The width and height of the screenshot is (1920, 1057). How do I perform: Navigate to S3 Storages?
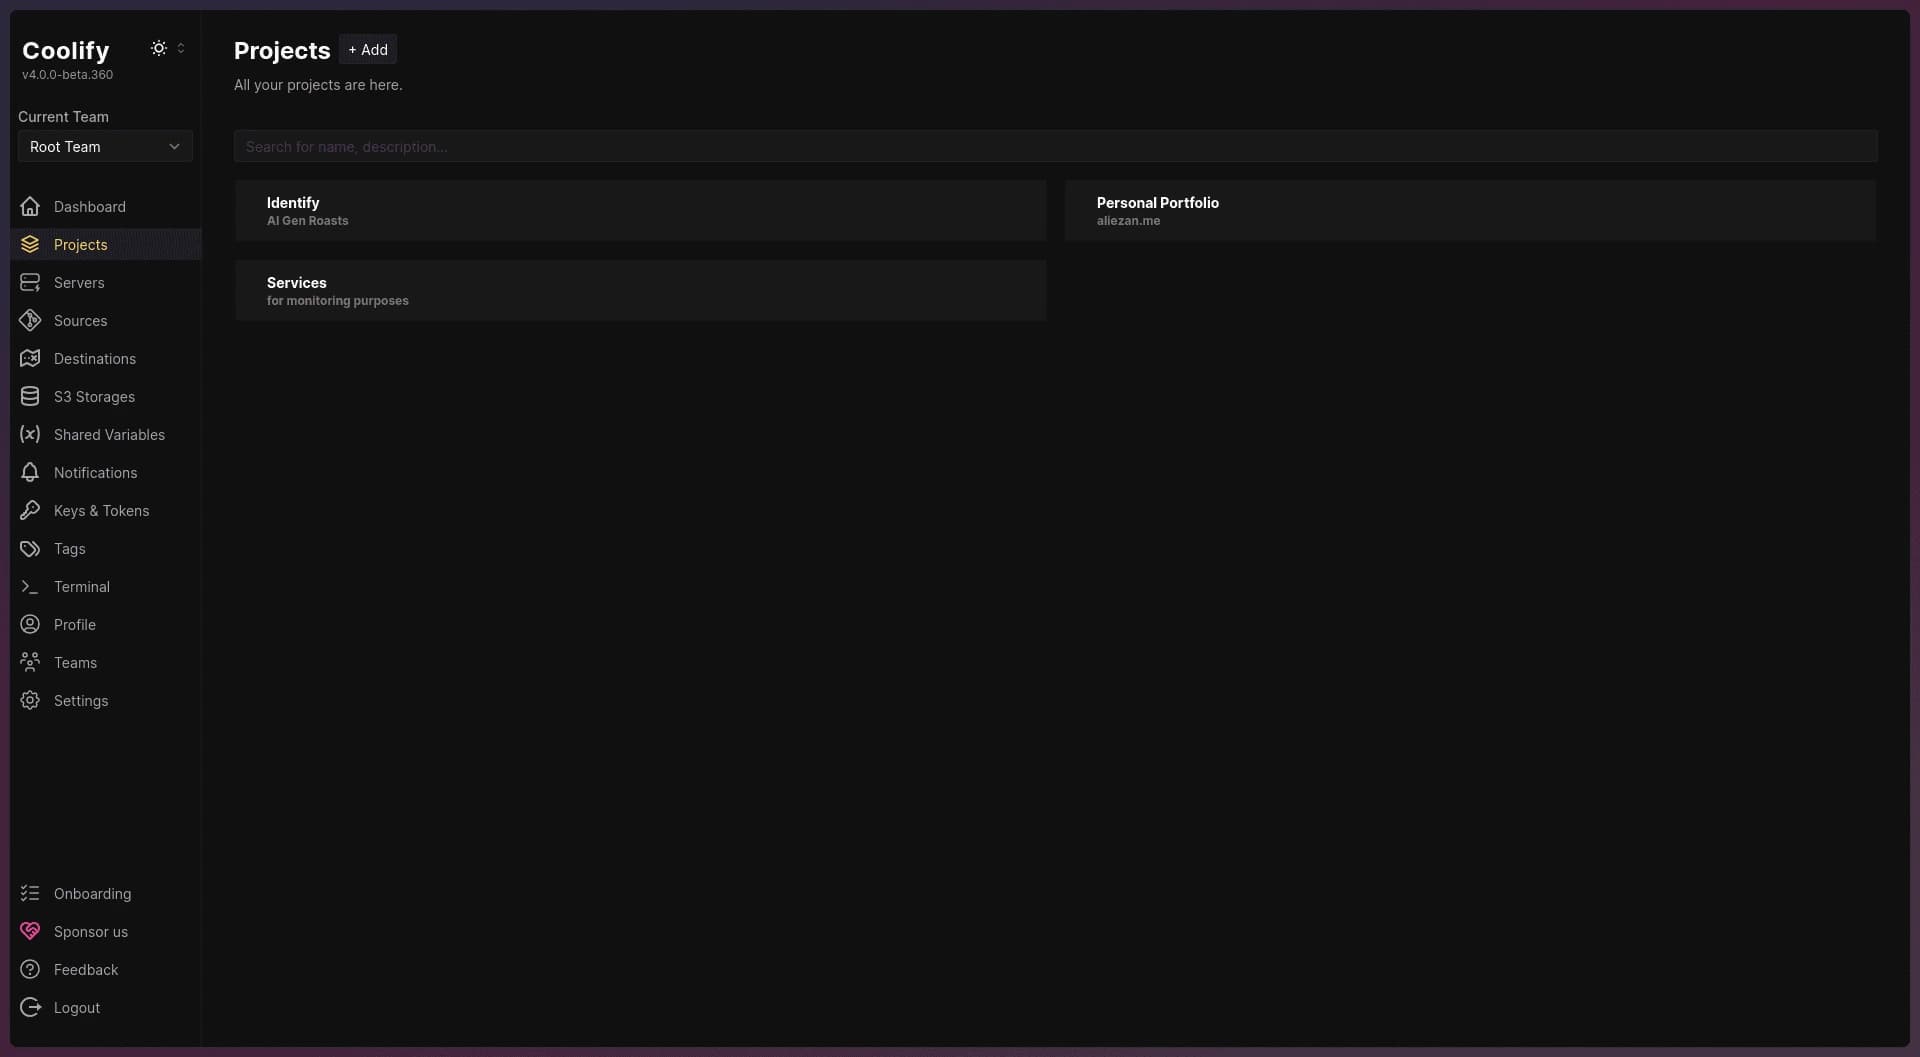[x=105, y=396]
